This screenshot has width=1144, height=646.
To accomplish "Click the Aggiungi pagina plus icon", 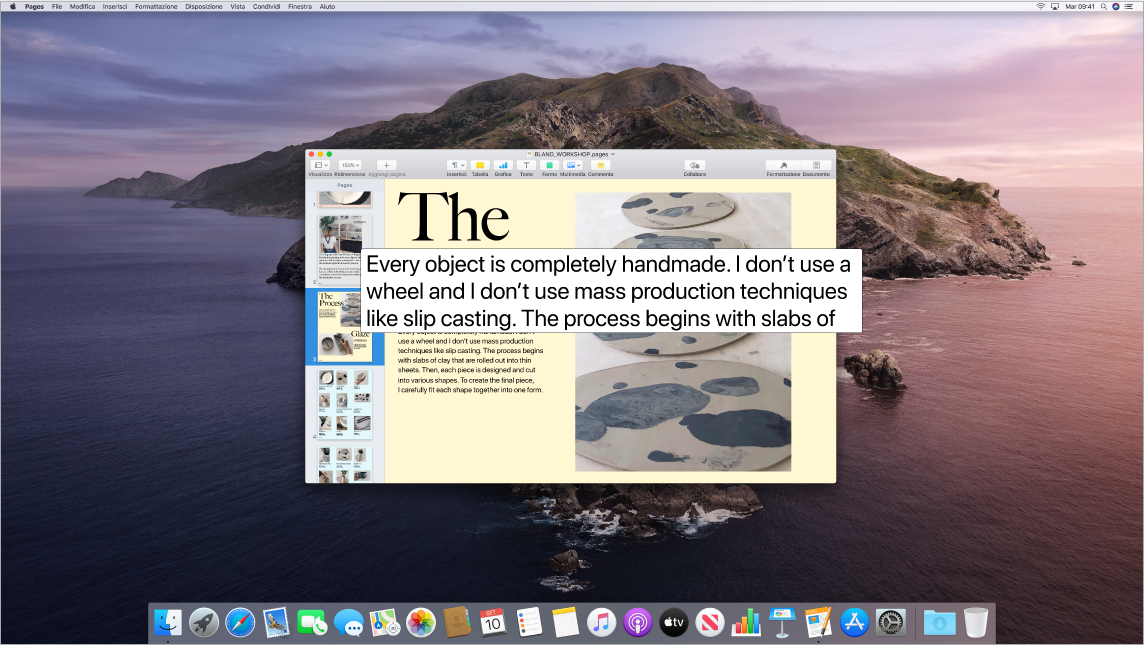I will (x=386, y=165).
